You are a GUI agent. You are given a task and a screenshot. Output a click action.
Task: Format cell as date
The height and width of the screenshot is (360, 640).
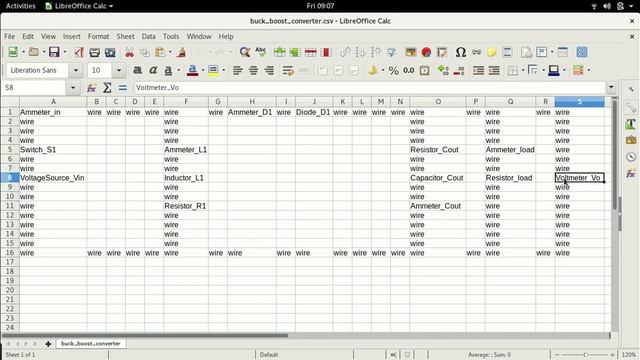pos(424,70)
